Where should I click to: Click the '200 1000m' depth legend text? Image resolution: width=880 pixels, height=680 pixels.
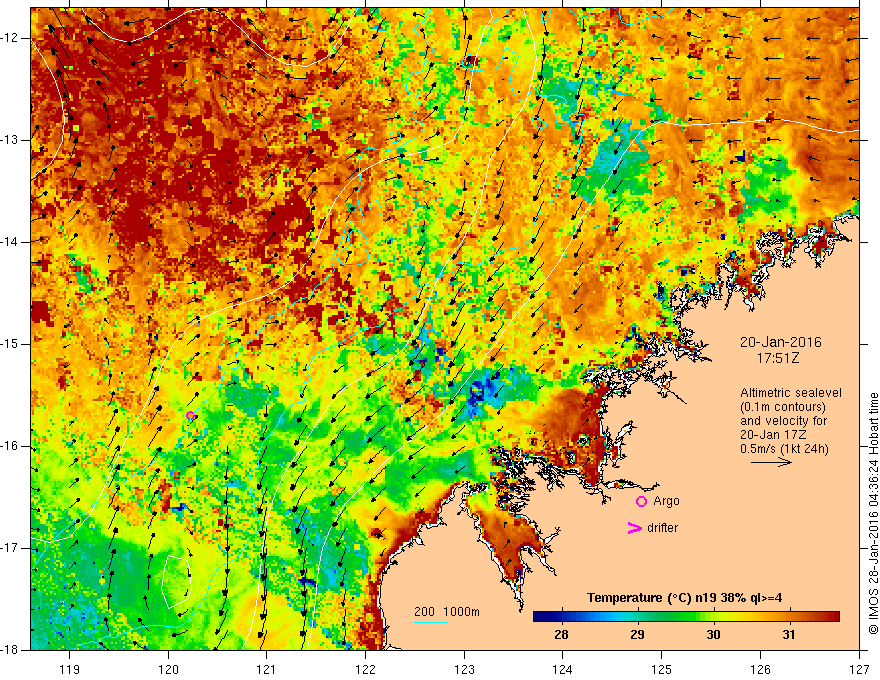[x=447, y=612]
